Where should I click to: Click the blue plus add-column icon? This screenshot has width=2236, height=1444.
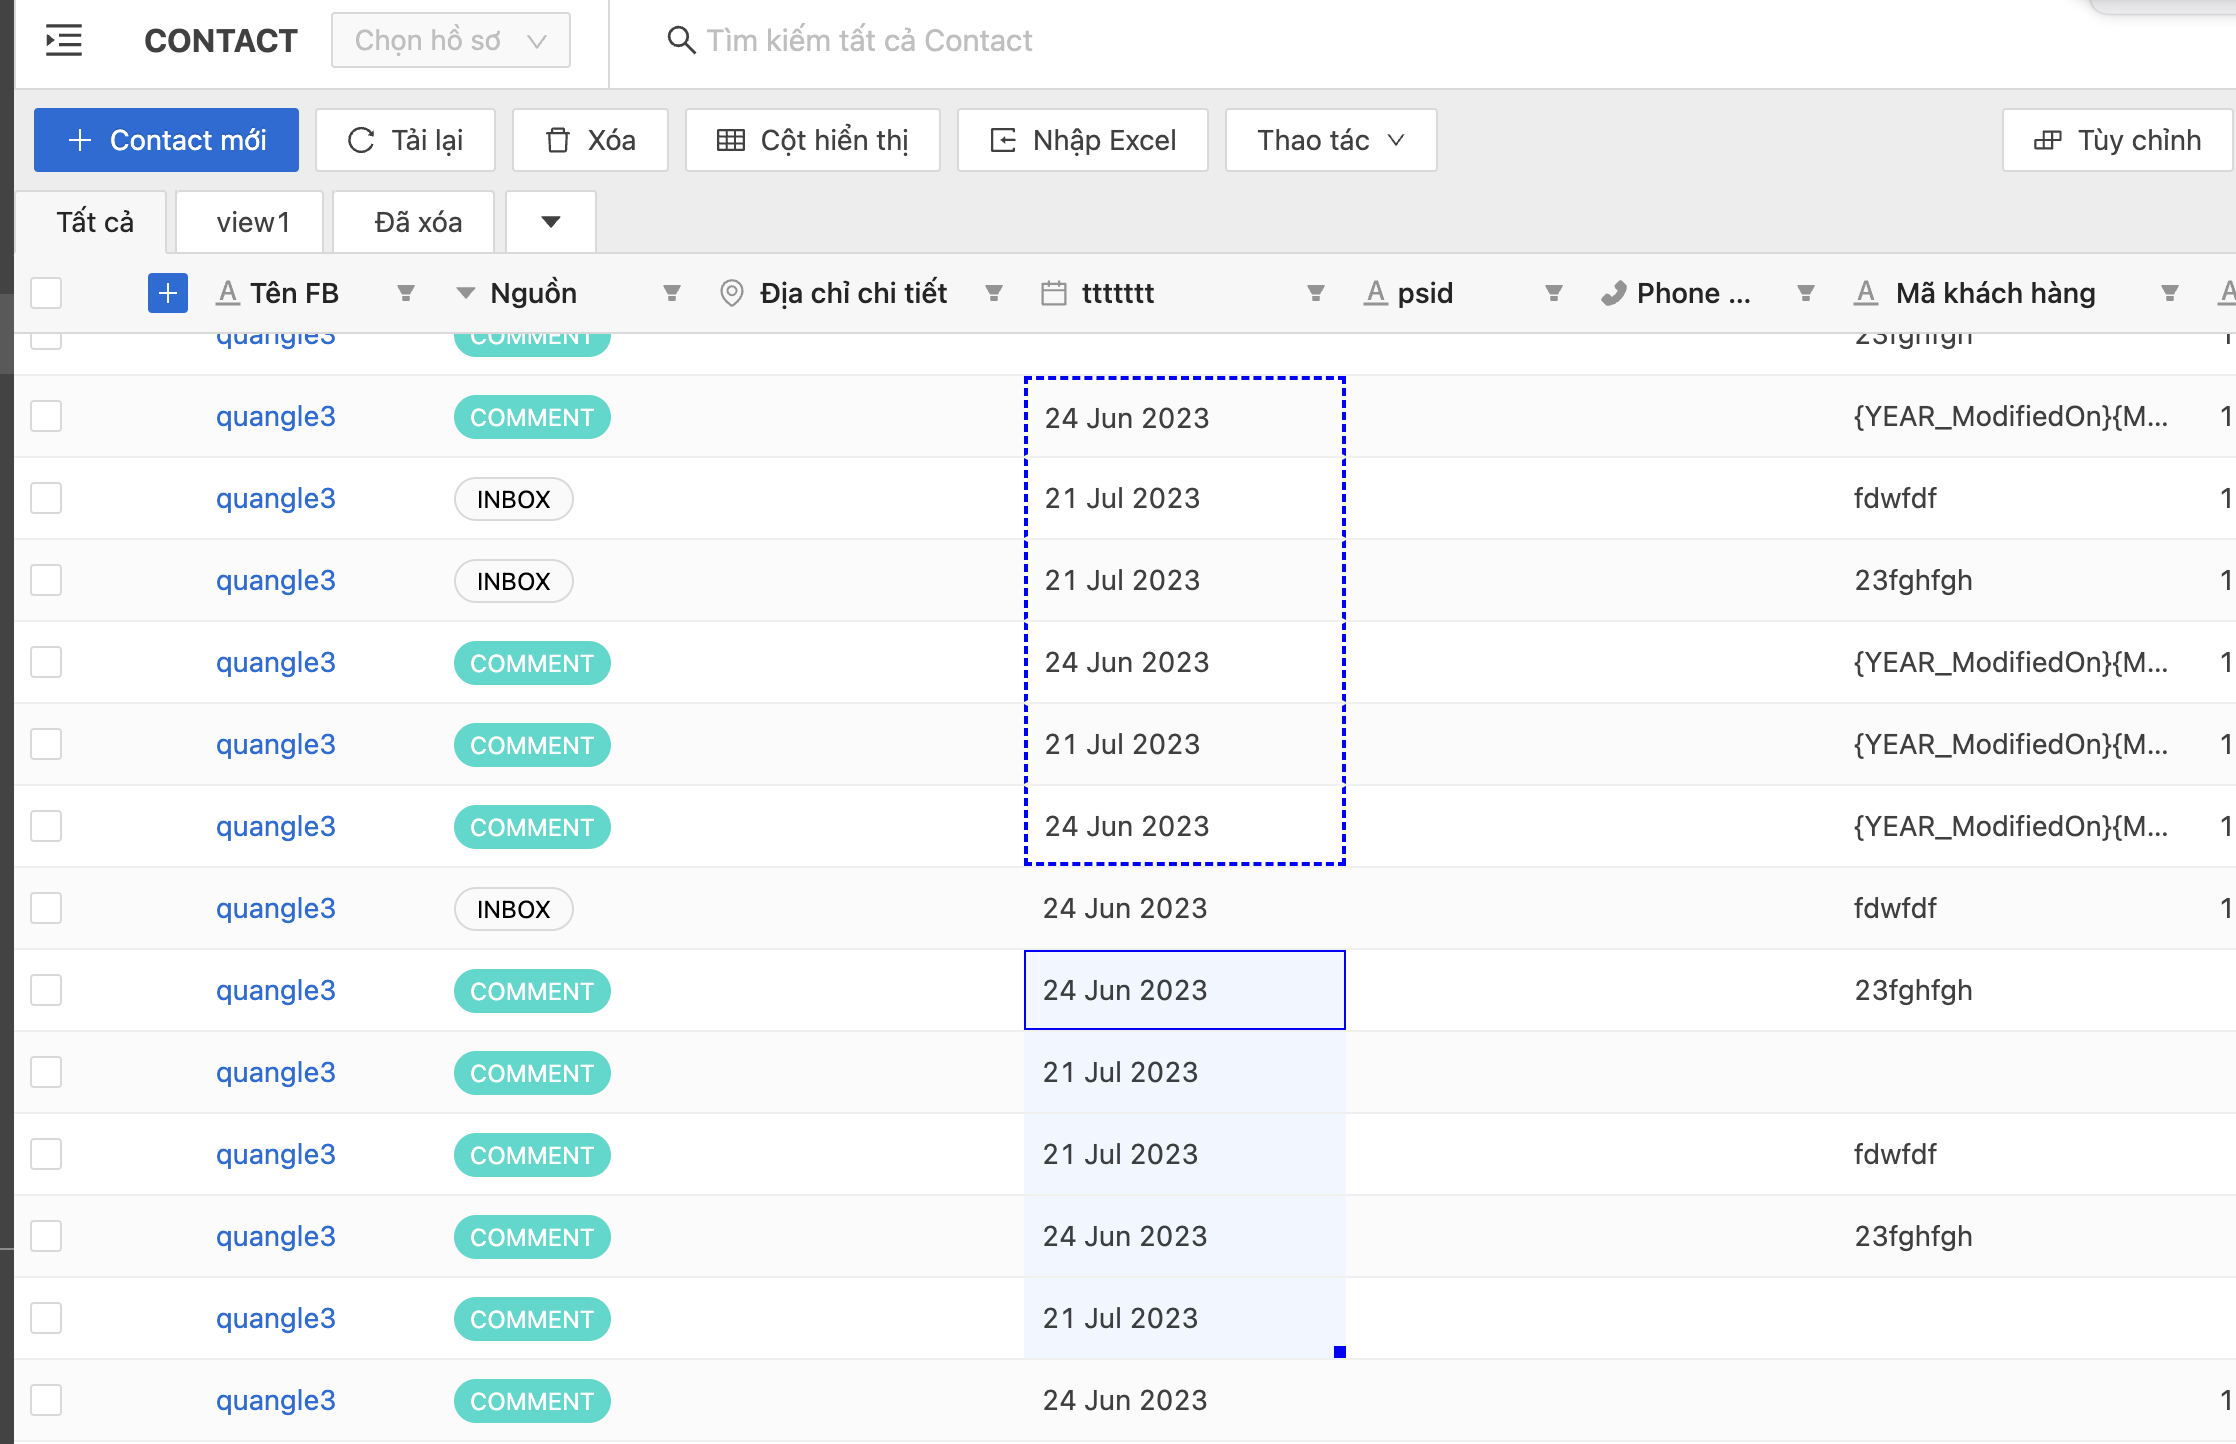167,293
